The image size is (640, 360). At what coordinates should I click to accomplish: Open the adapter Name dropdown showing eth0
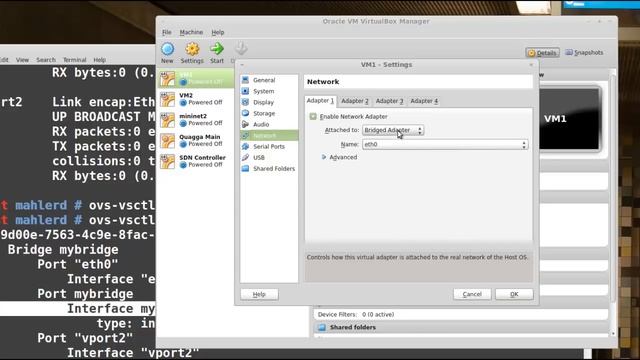[445, 144]
